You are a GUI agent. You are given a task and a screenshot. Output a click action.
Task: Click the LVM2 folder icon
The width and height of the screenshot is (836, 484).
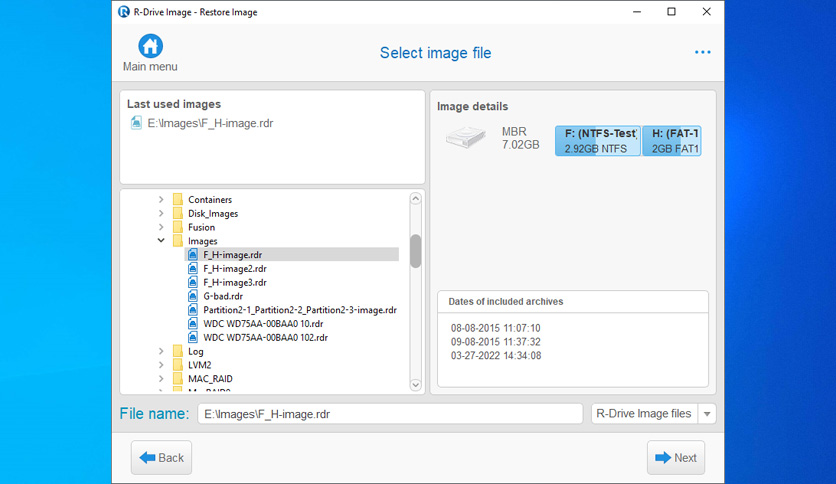[x=178, y=365]
